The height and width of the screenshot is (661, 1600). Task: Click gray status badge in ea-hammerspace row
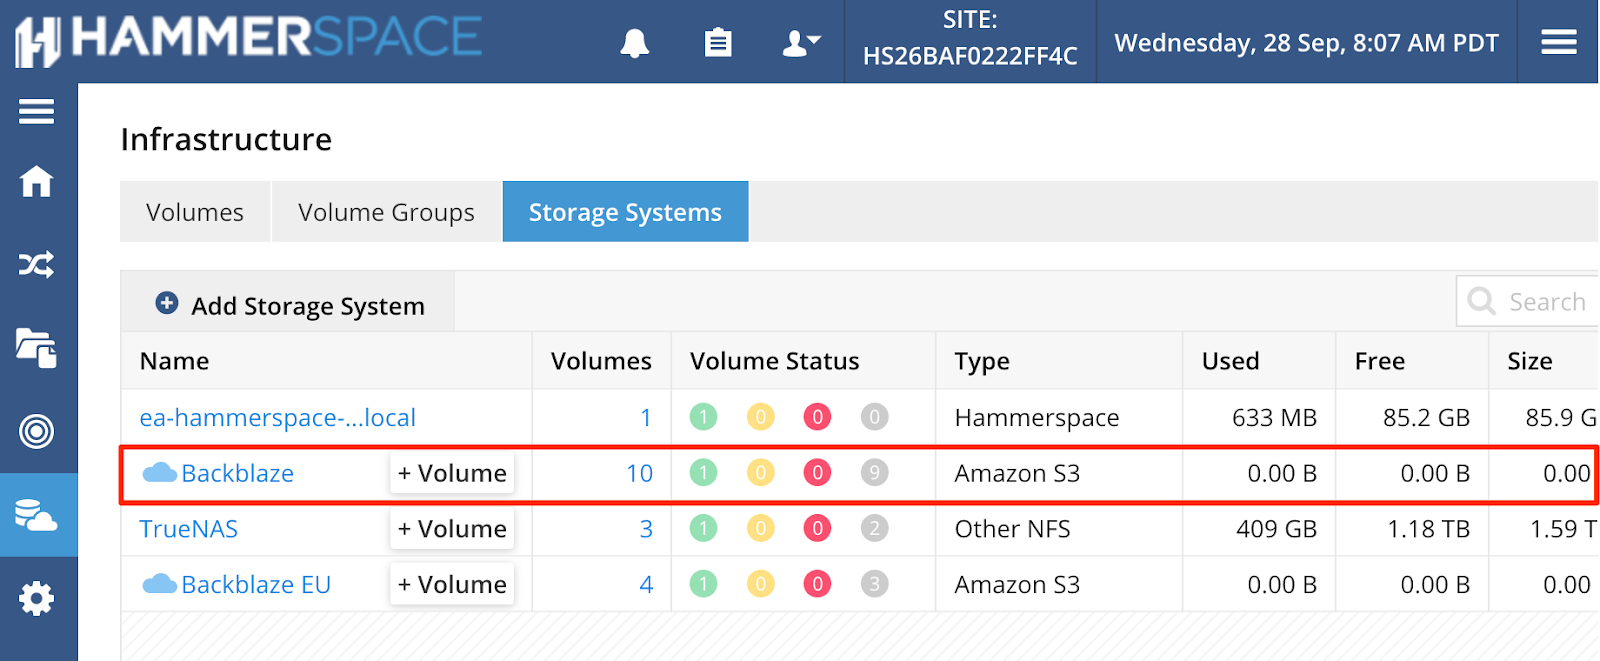874,417
